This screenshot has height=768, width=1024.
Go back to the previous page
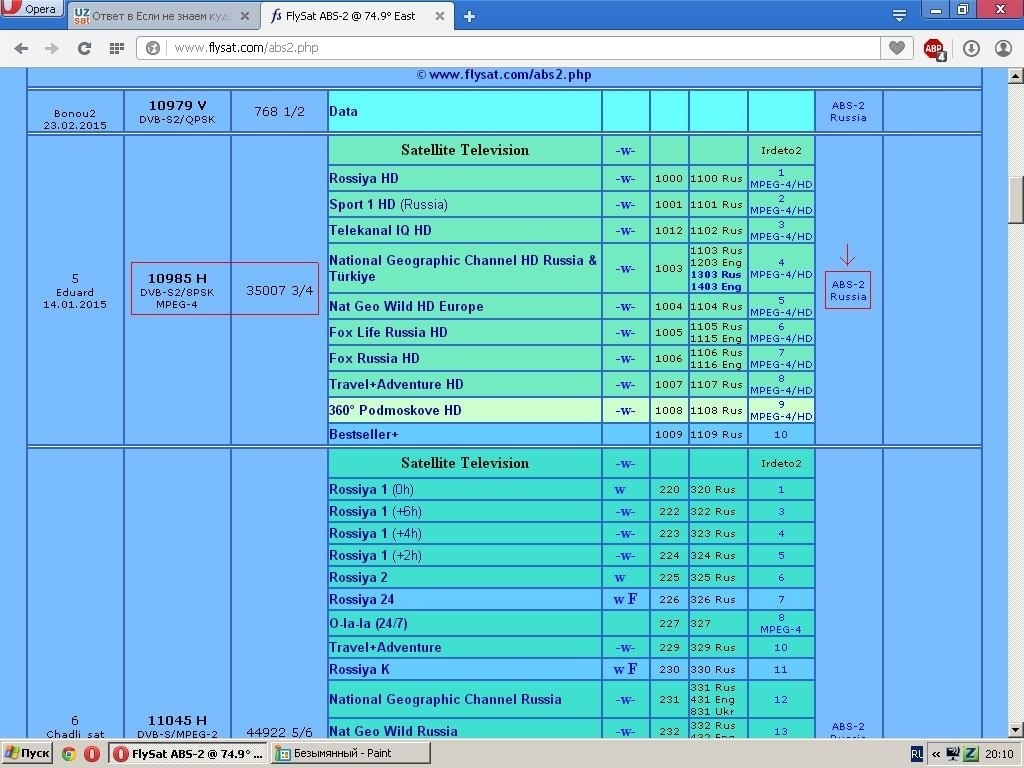(22, 48)
